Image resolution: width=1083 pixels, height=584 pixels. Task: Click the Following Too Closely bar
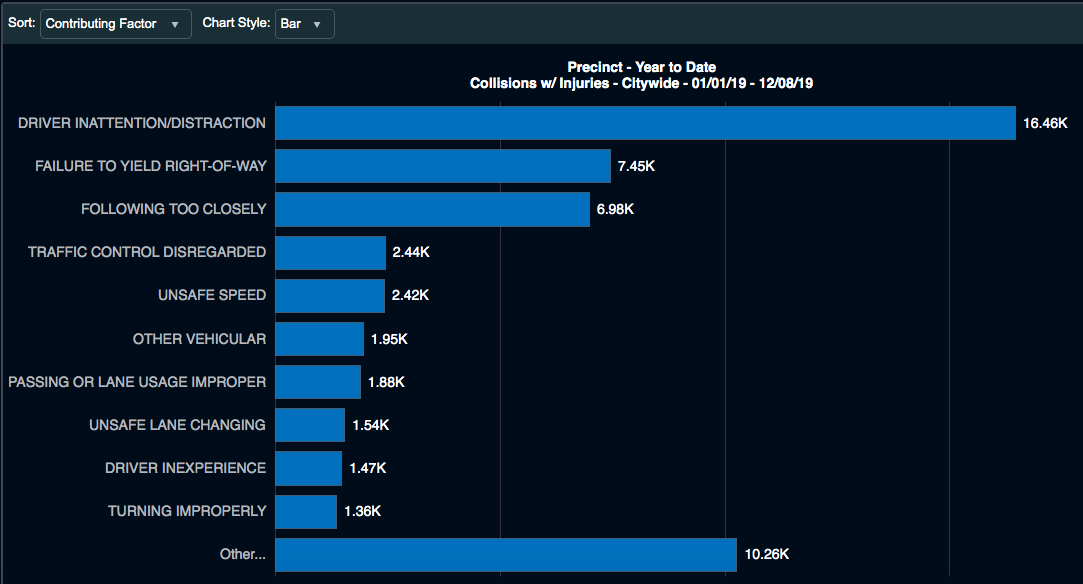432,209
